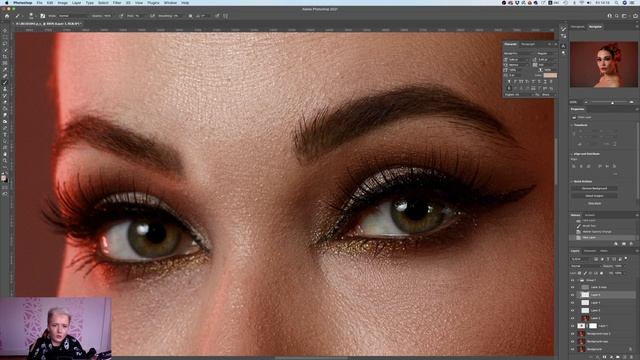Toggle visibility of Layer 4
The image size is (640, 360).
click(x=572, y=303)
